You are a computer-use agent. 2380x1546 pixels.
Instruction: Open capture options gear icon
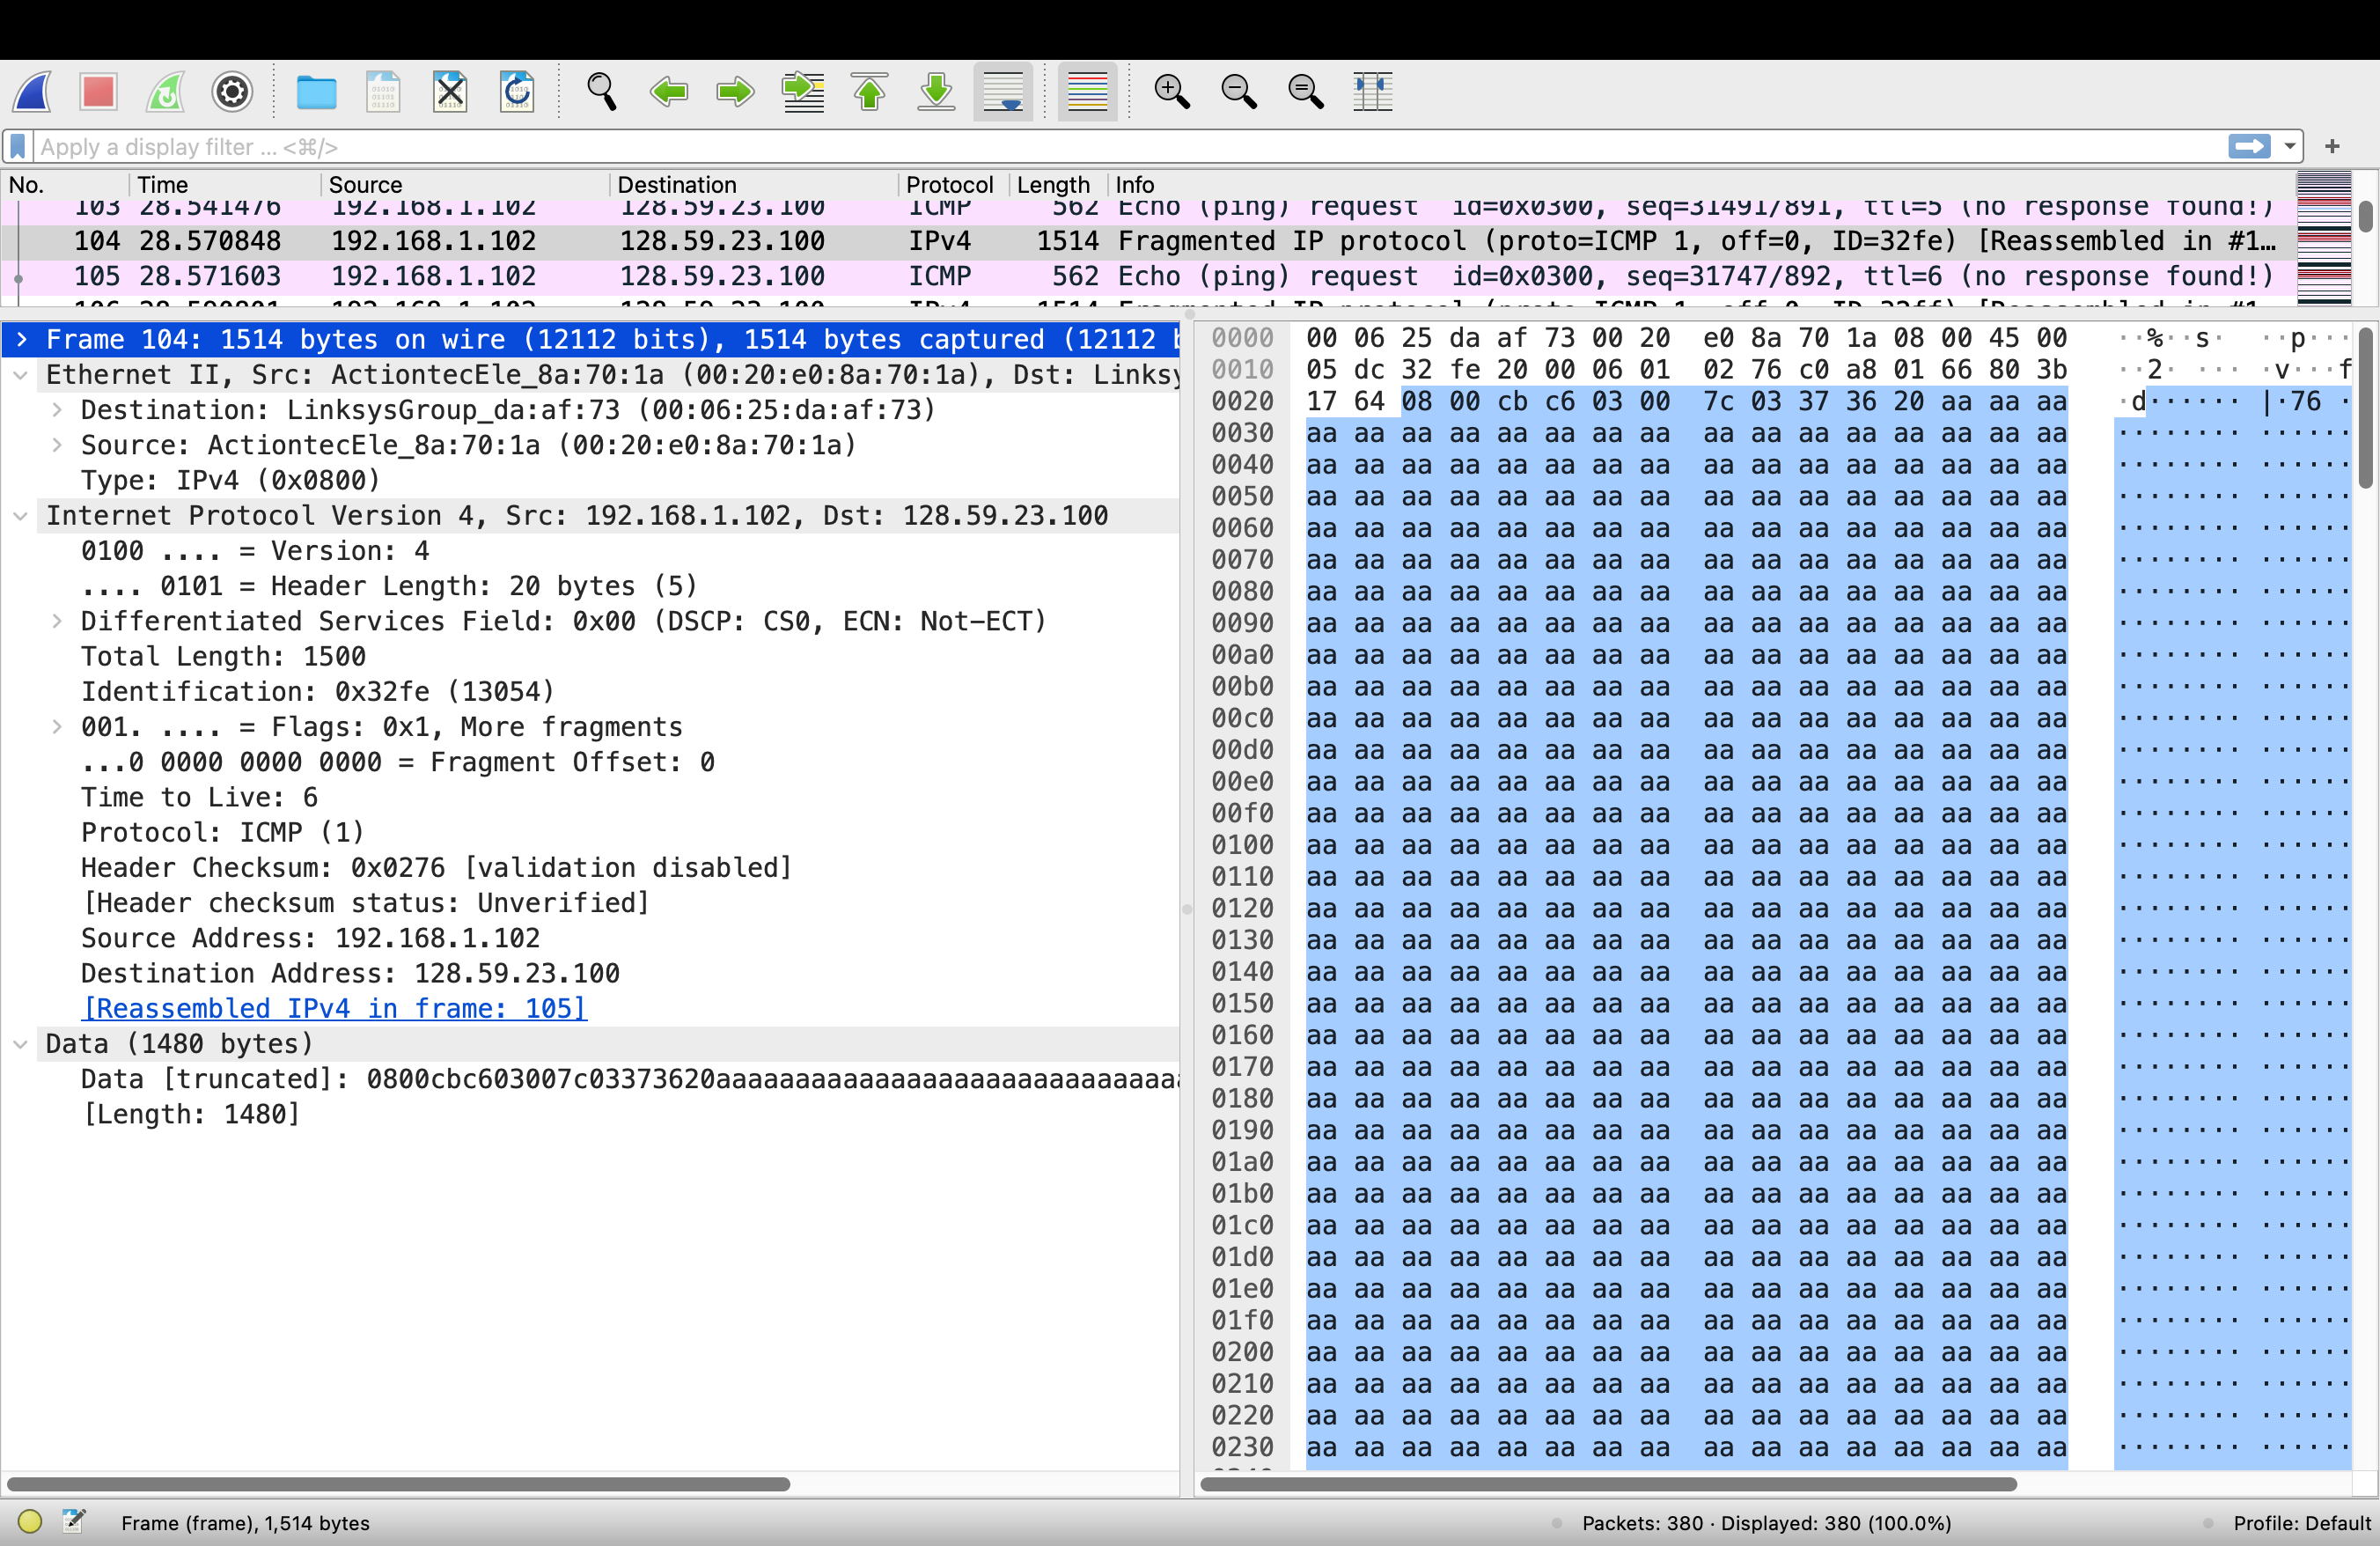[232, 92]
